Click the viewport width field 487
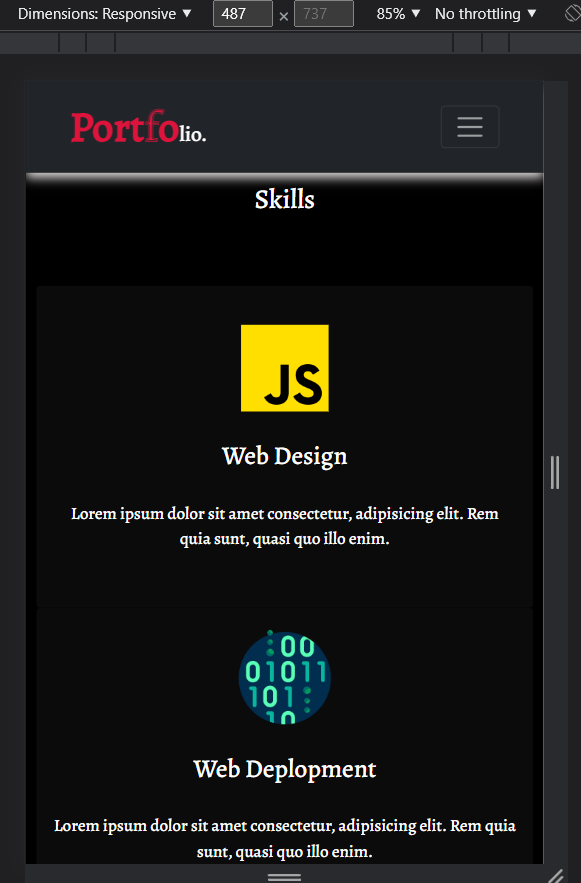The image size is (581, 883). tap(243, 14)
